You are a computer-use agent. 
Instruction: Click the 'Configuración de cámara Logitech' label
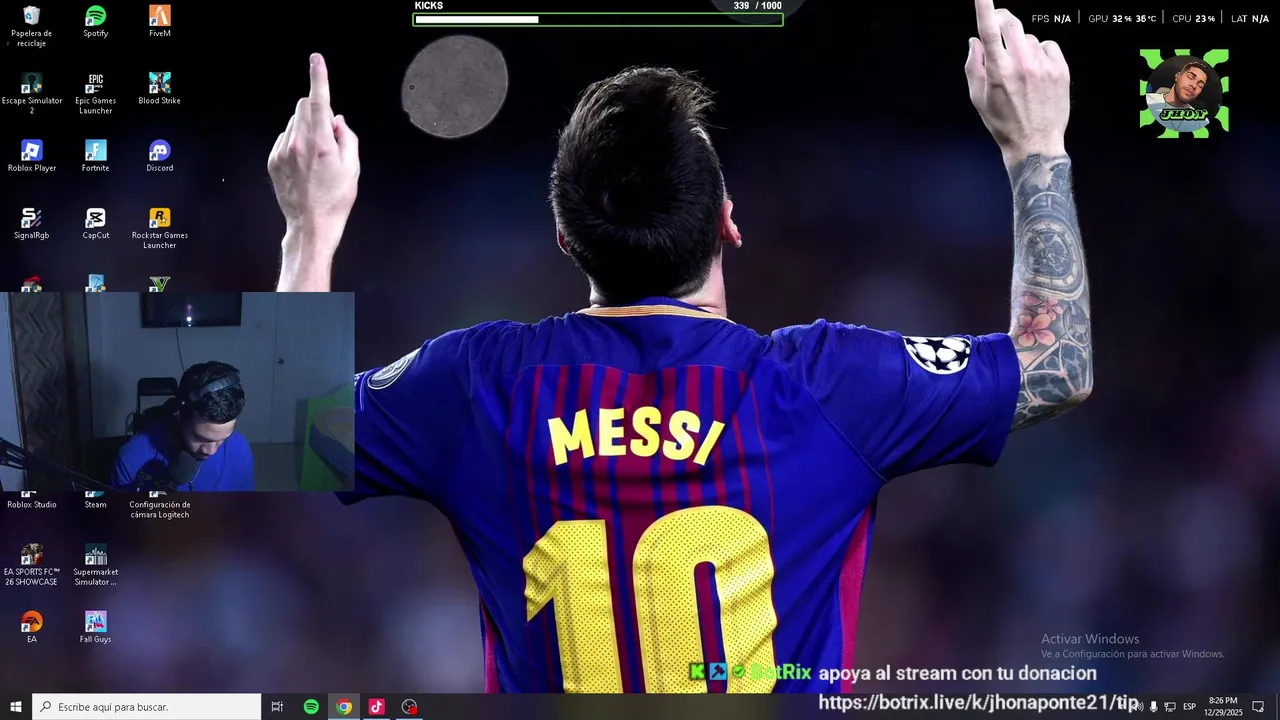pyautogui.click(x=159, y=510)
